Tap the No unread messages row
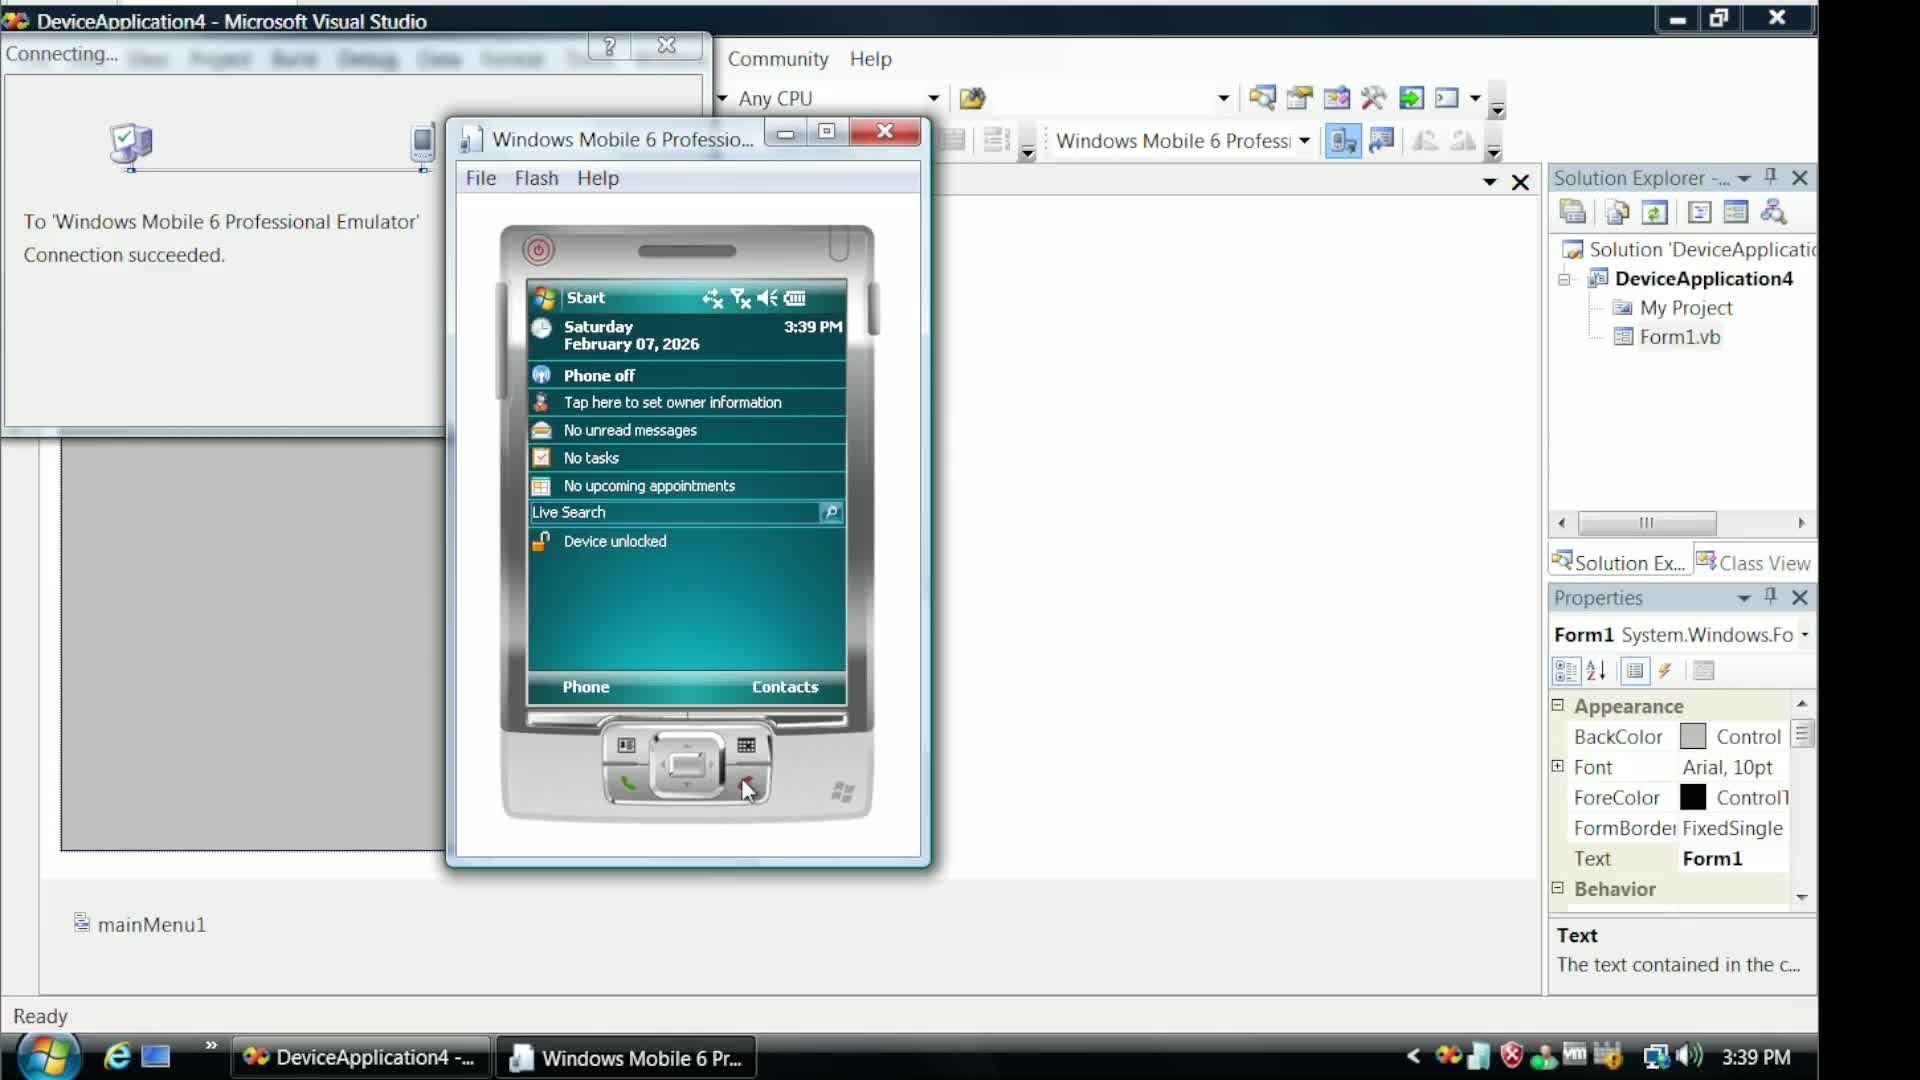The image size is (1920, 1080). coord(687,430)
